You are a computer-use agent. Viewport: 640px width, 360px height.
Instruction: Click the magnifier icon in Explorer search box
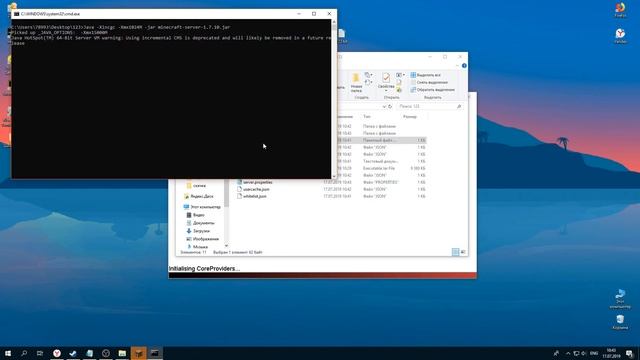click(x=459, y=106)
